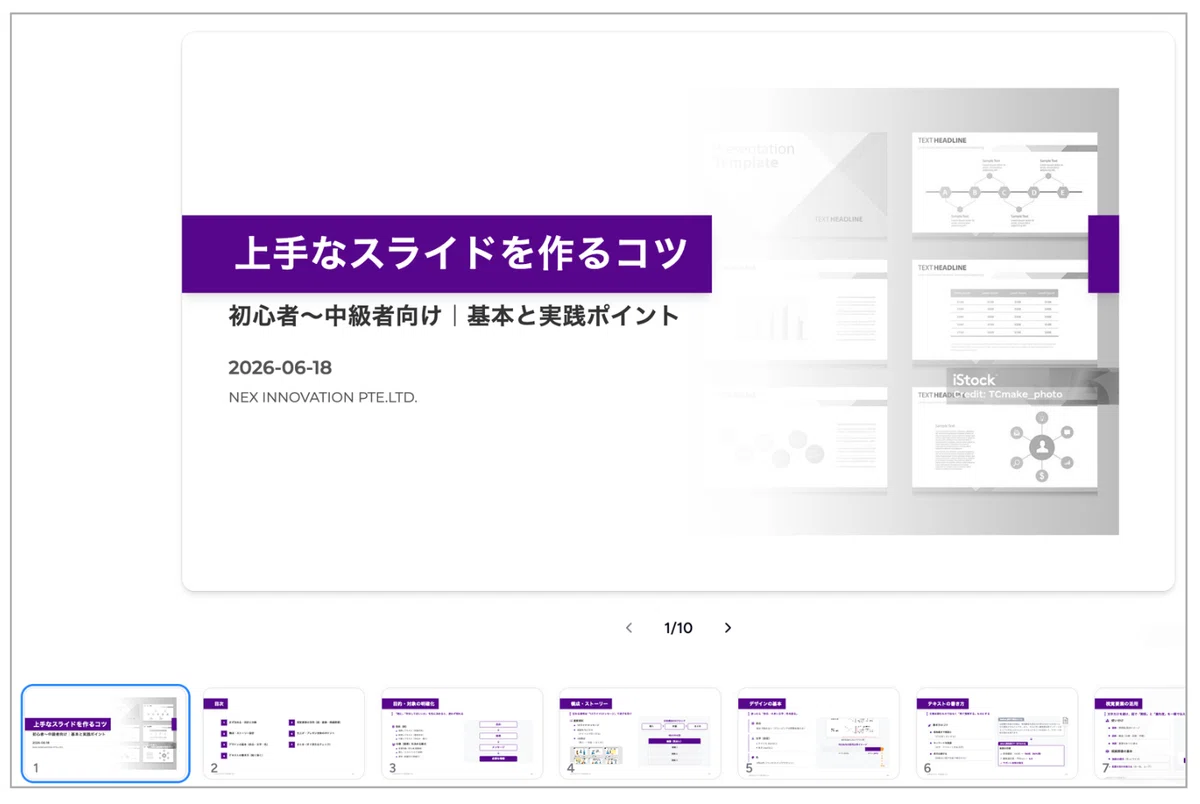Click the 1/10 page counter

678,628
